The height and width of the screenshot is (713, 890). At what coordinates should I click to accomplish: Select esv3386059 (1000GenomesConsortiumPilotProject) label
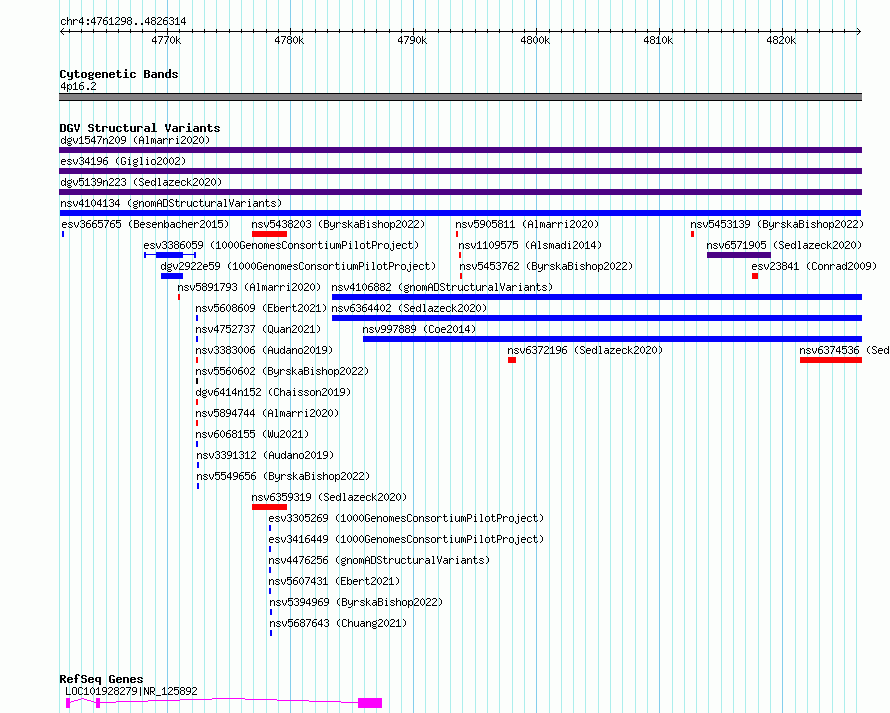coord(281,245)
